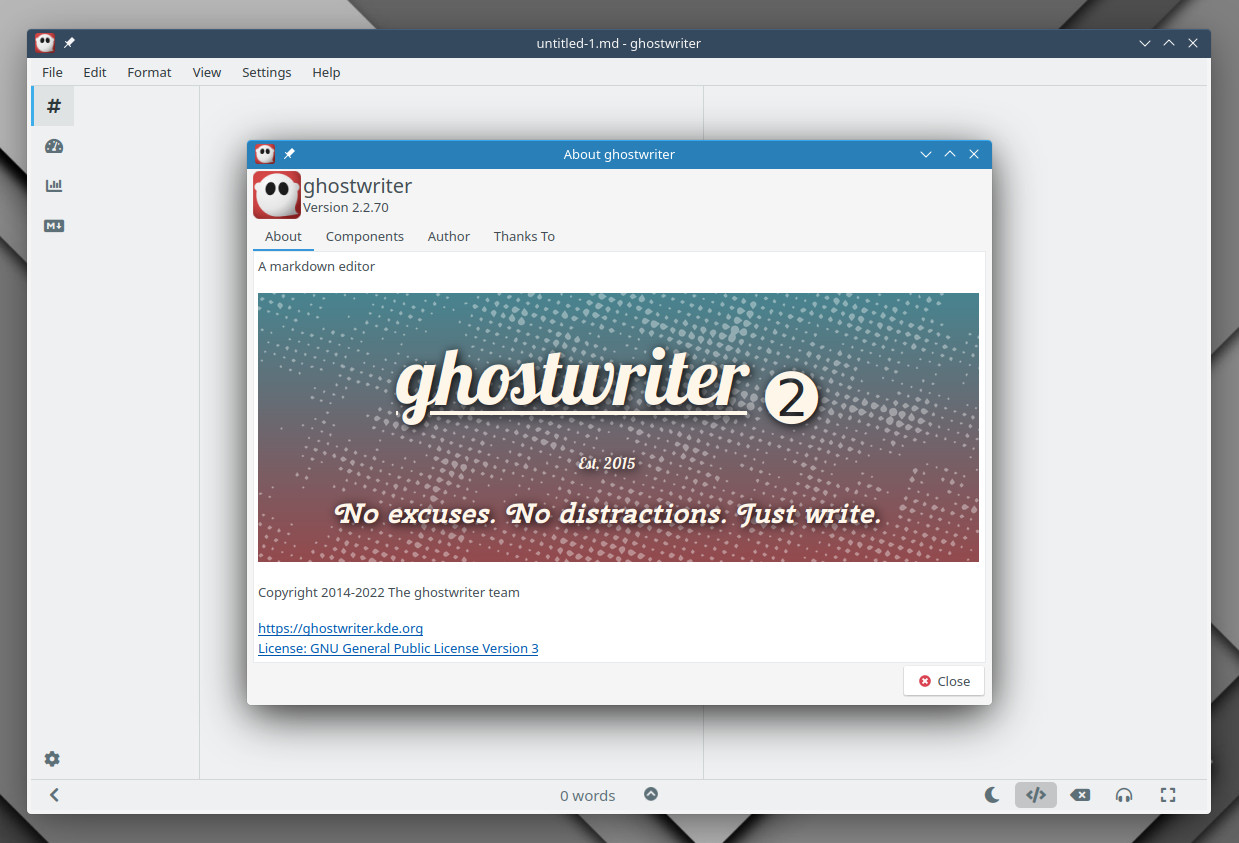This screenshot has height=843, width=1239.
Task: Open the Format menu
Action: click(149, 72)
